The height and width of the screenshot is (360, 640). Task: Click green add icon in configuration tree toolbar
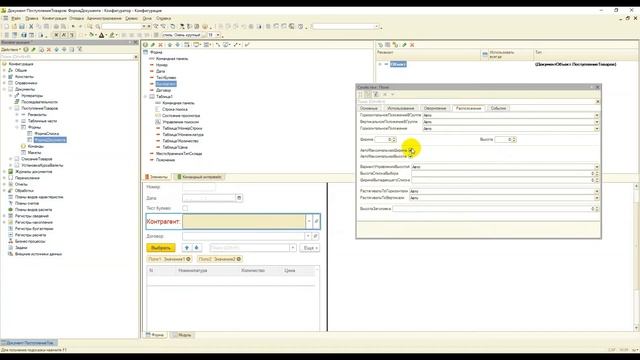tap(26, 49)
